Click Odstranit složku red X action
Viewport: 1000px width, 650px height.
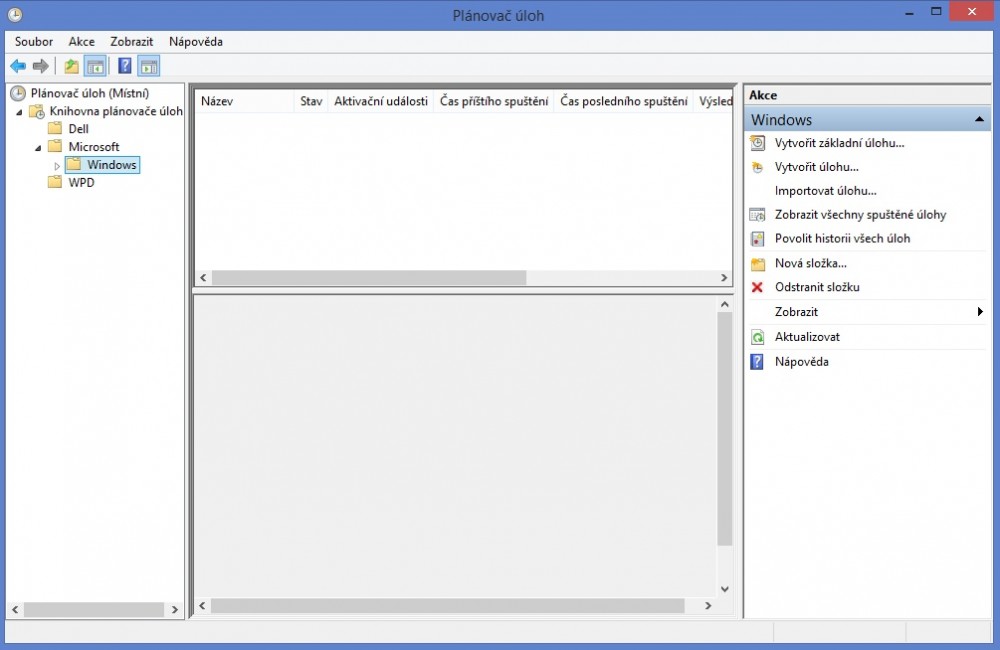point(816,288)
